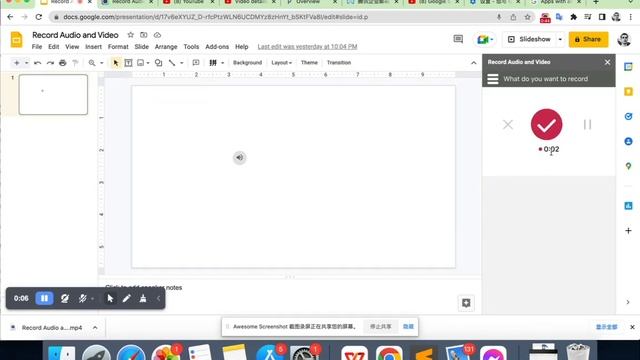Open the Arrange menu
The width and height of the screenshot is (640, 360).
coord(166,47)
